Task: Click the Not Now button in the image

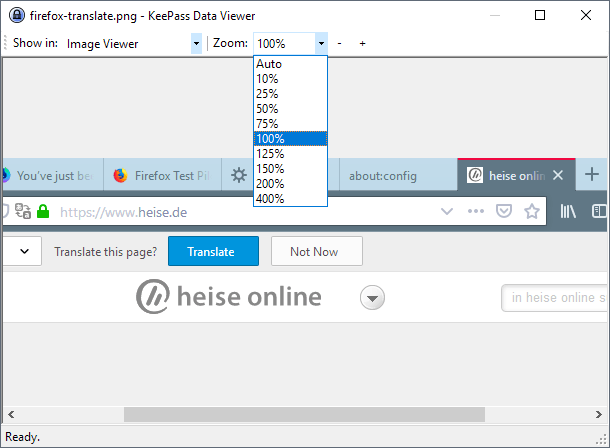Action: 317,251
